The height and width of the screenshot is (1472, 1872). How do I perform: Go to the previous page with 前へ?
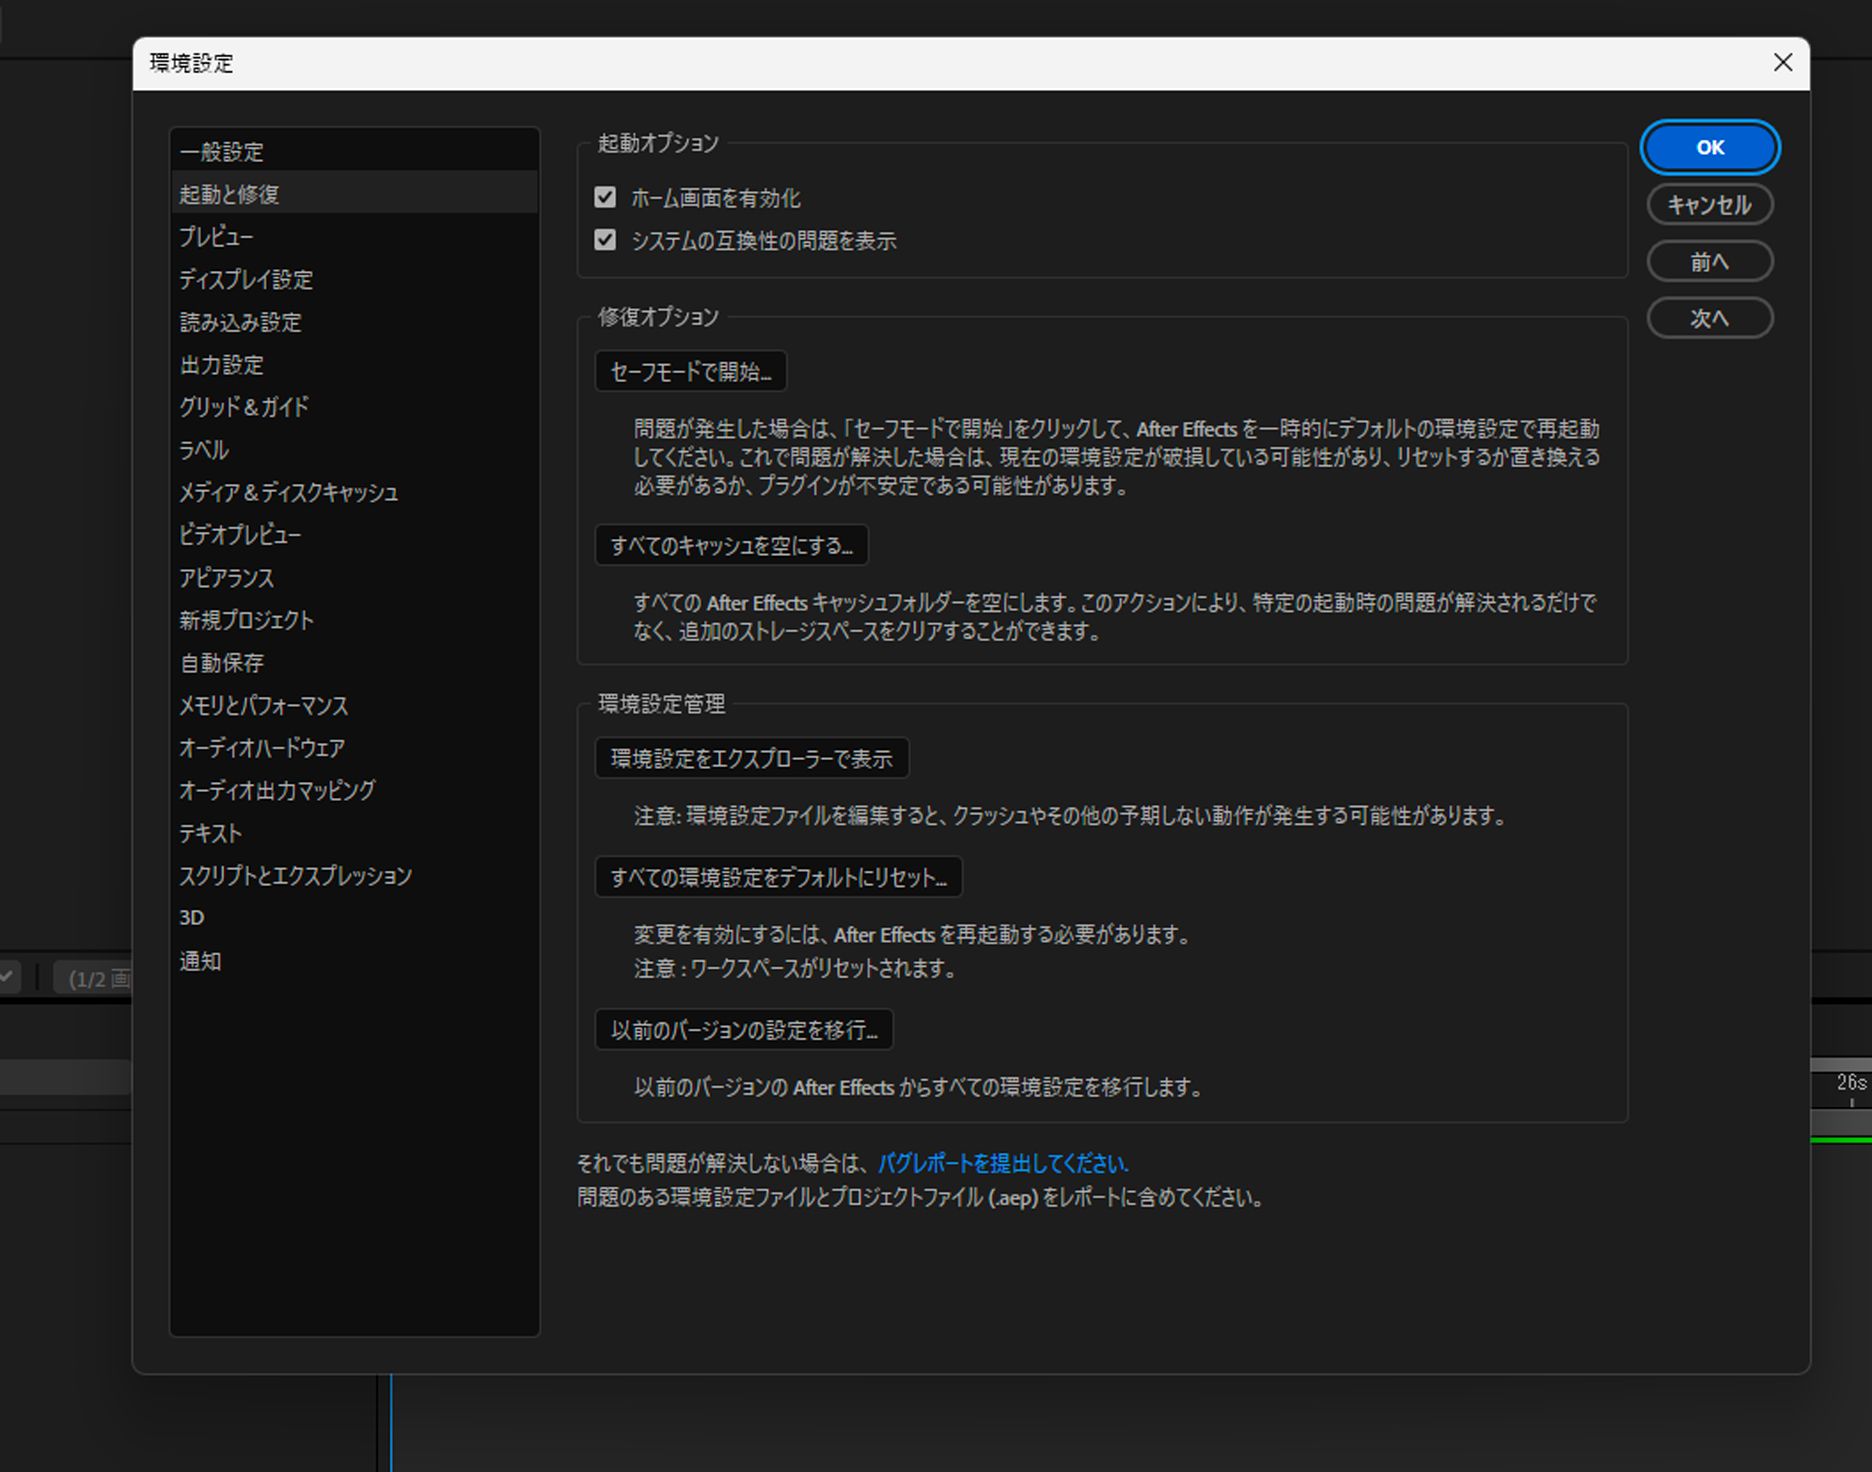1709,261
